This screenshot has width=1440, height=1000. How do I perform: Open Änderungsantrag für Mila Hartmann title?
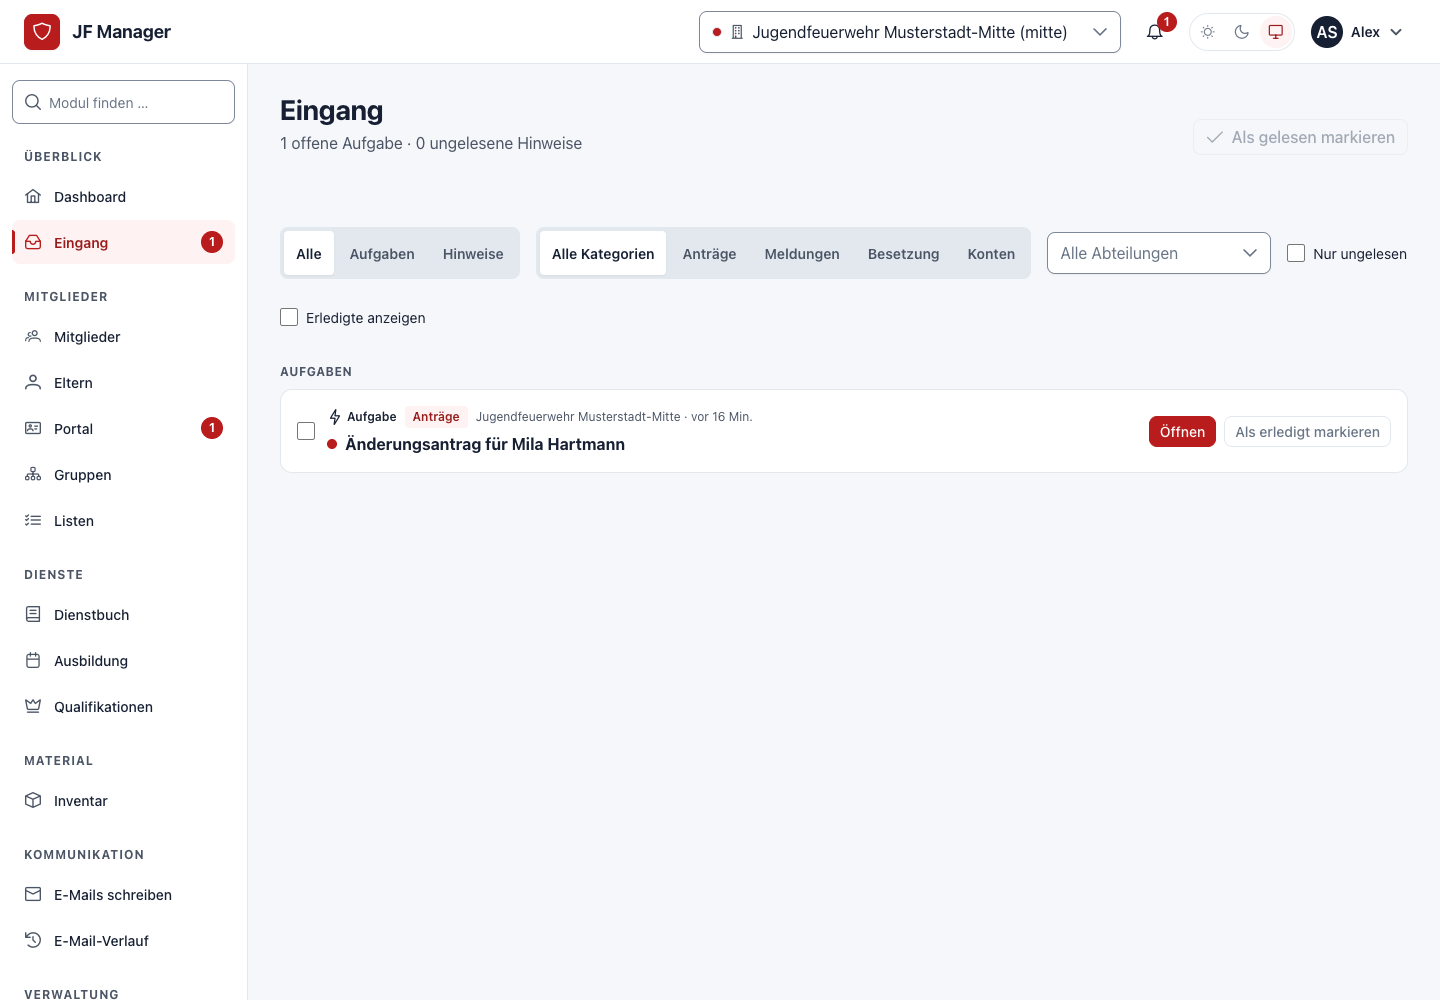(485, 444)
